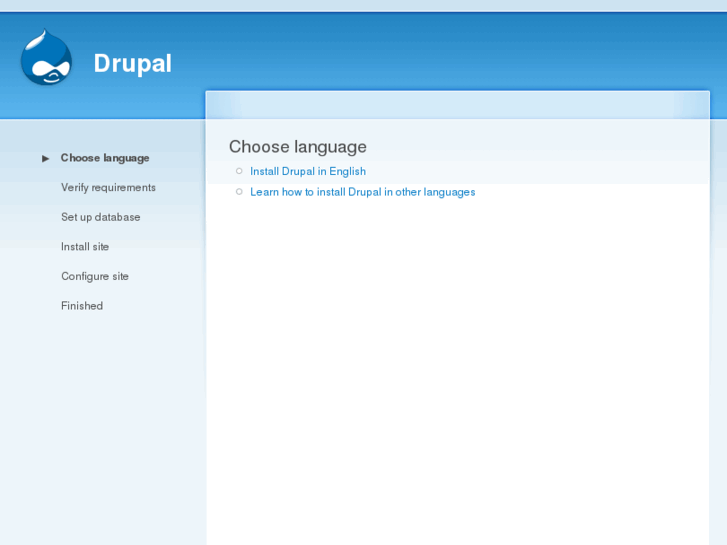The image size is (727, 545).
Task: Click the Choose language page heading
Action: [x=298, y=147]
